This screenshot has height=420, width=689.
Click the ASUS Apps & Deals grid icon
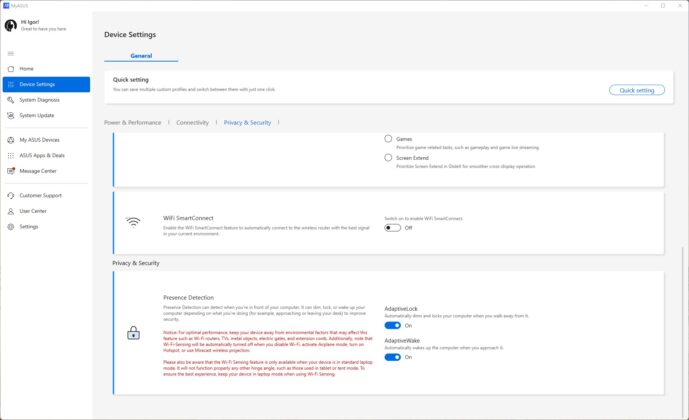(11, 156)
